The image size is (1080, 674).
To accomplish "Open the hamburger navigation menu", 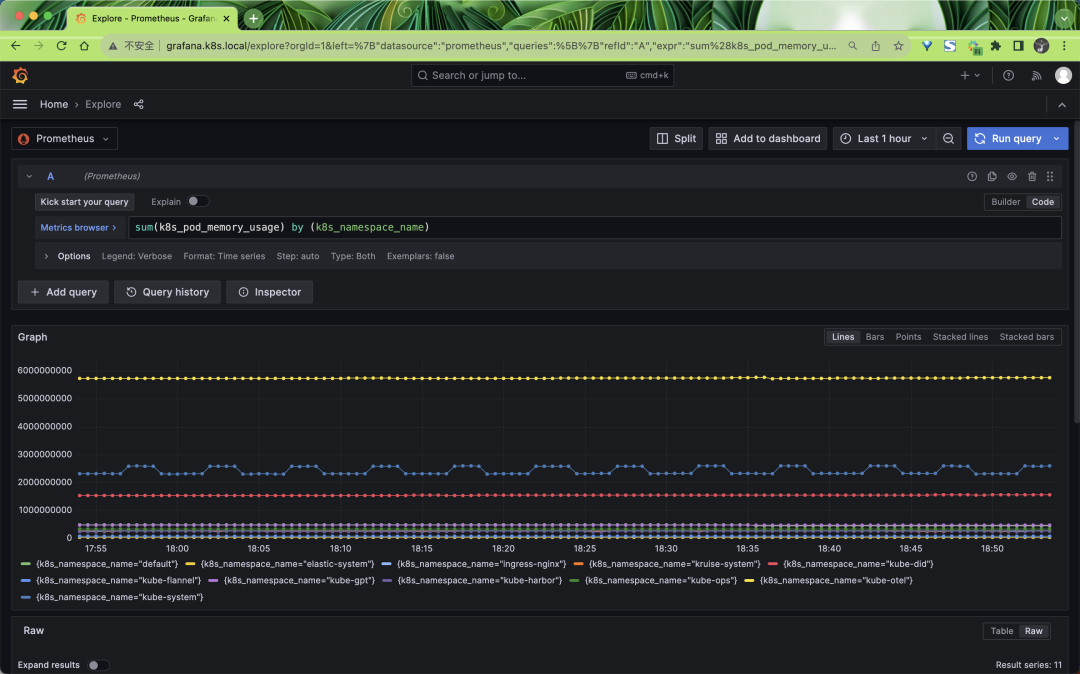I will [x=20, y=104].
